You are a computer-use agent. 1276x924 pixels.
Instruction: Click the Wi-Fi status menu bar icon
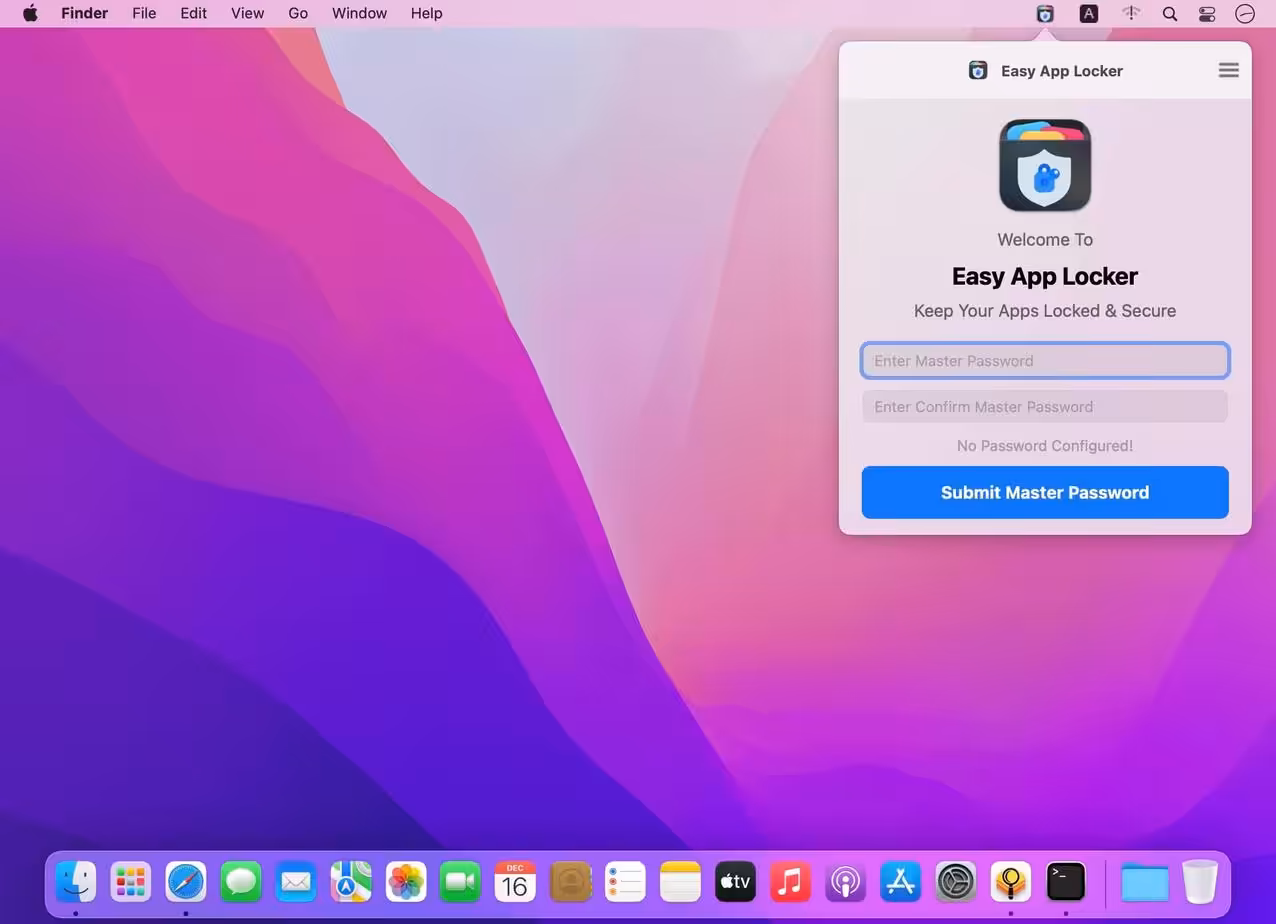1131,14
